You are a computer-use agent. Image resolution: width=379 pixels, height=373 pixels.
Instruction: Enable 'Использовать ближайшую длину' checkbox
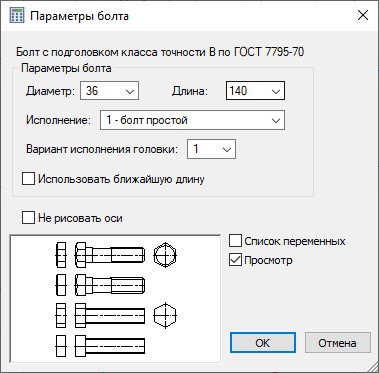28,179
